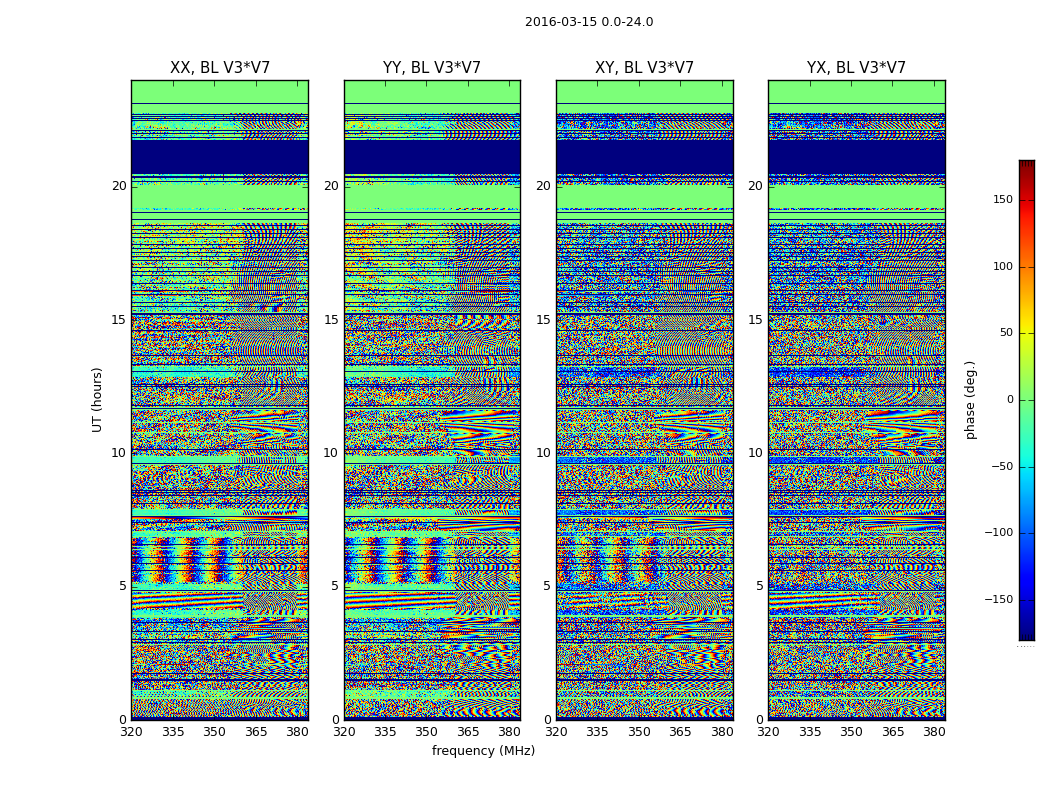Click the 20 hour tick of XX panel
Image resolution: width=1050 pixels, height=800 pixels.
(x=119, y=186)
